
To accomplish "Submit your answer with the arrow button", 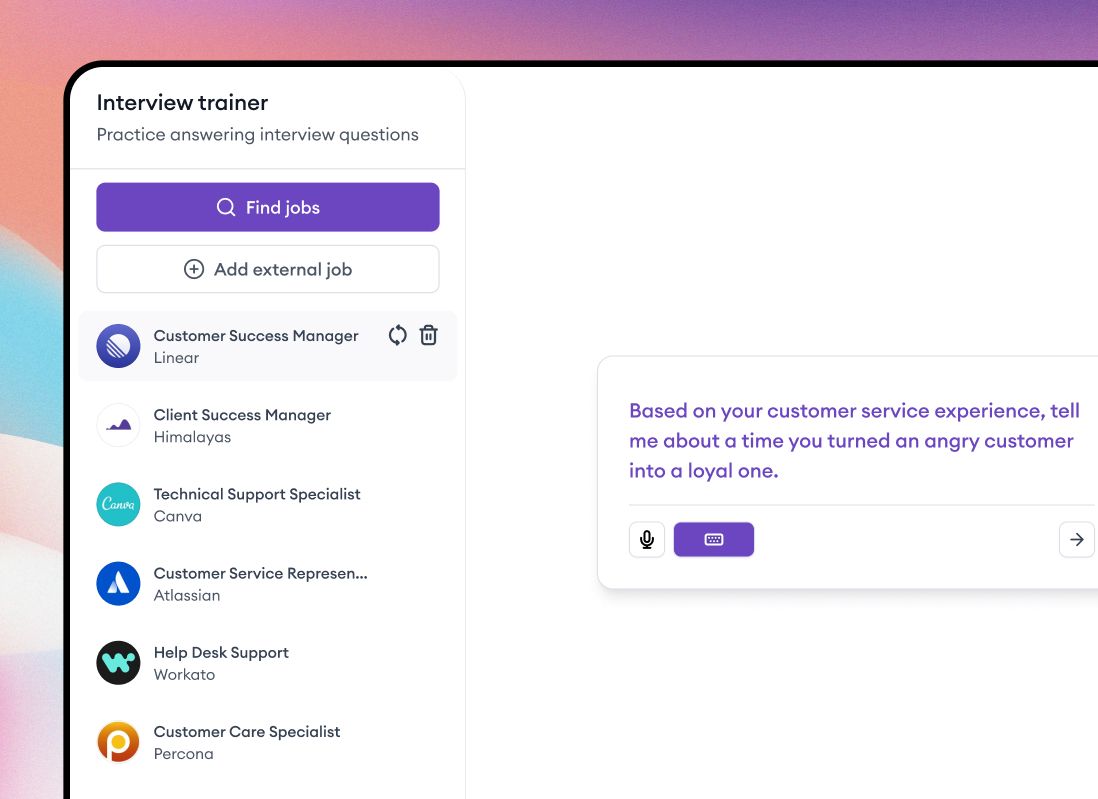I will (x=1076, y=538).
